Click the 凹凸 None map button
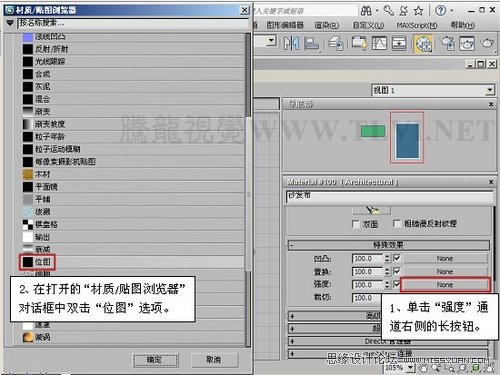500x375 pixels. click(445, 258)
